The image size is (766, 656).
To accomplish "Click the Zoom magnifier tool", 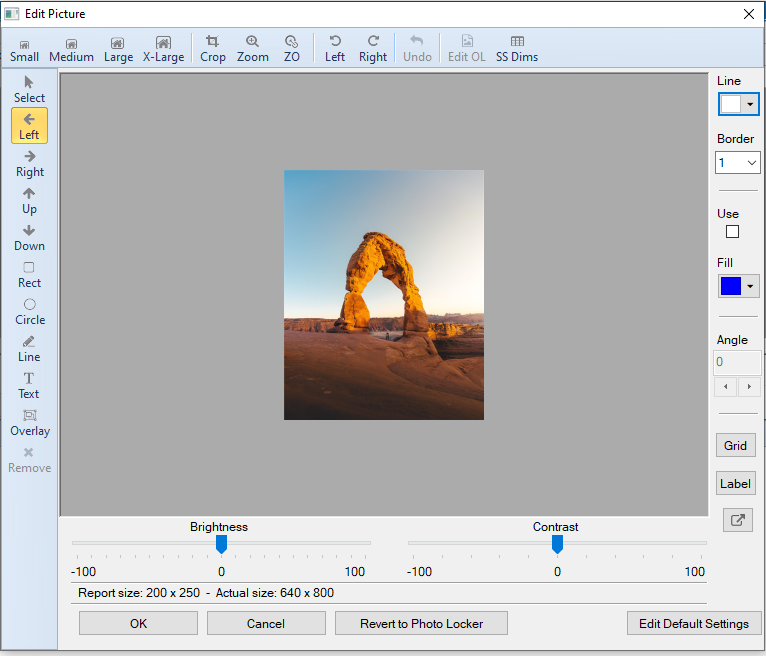I will 252,49.
